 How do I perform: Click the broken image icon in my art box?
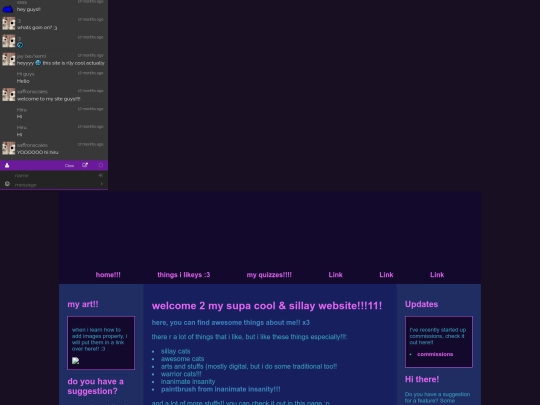pos(75,361)
